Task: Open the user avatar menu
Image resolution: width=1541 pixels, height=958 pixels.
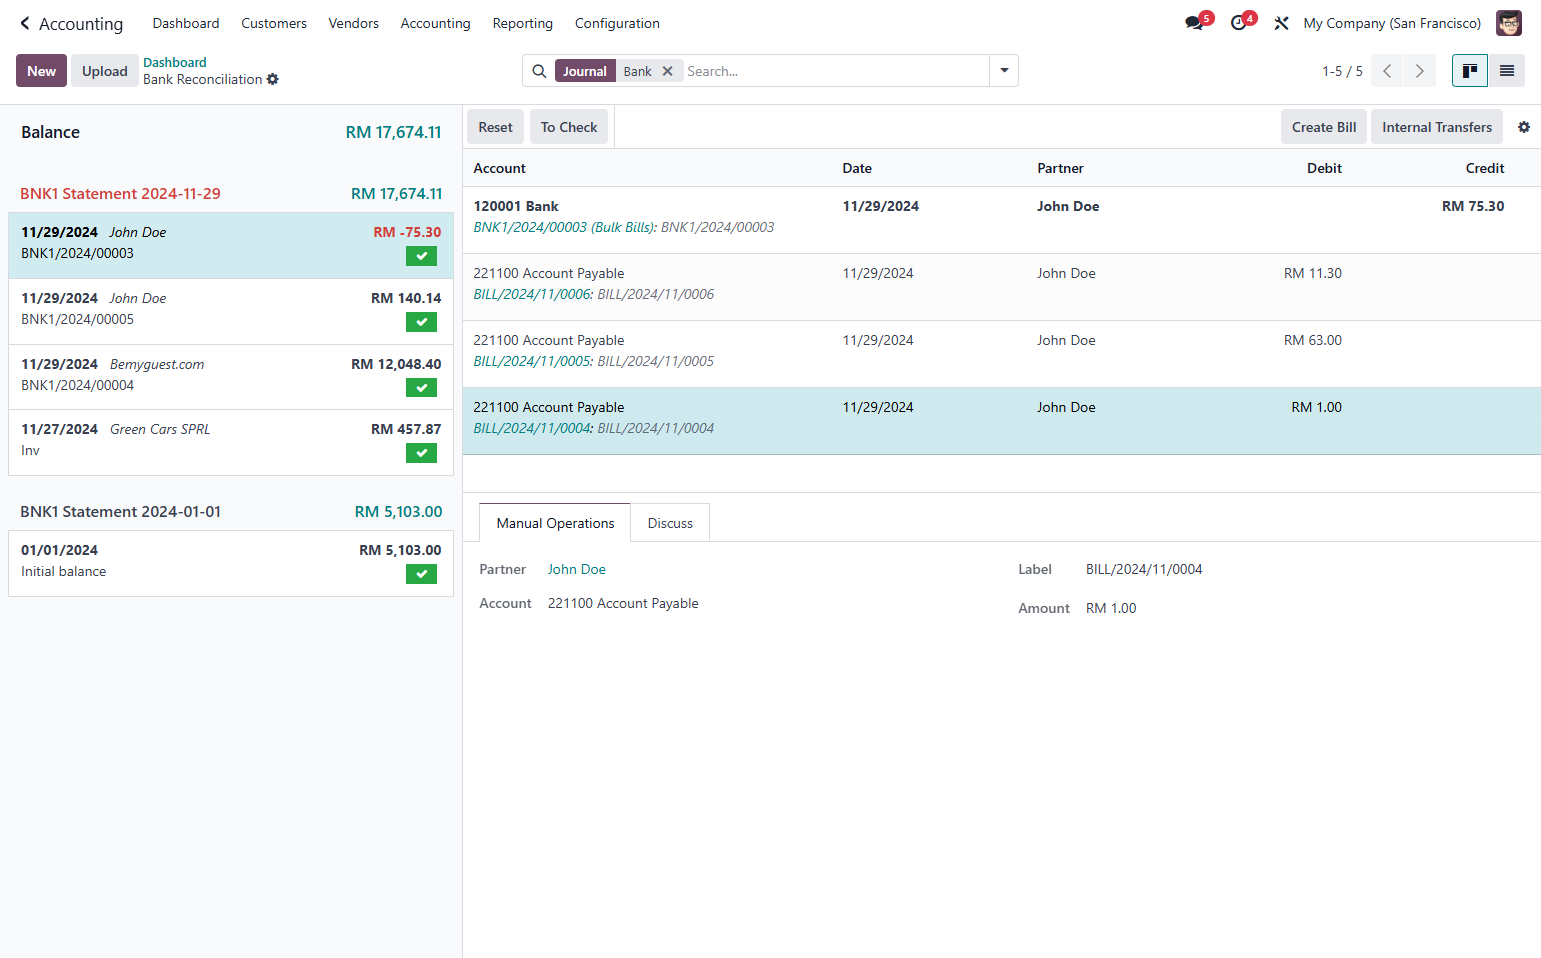Action: point(1508,23)
